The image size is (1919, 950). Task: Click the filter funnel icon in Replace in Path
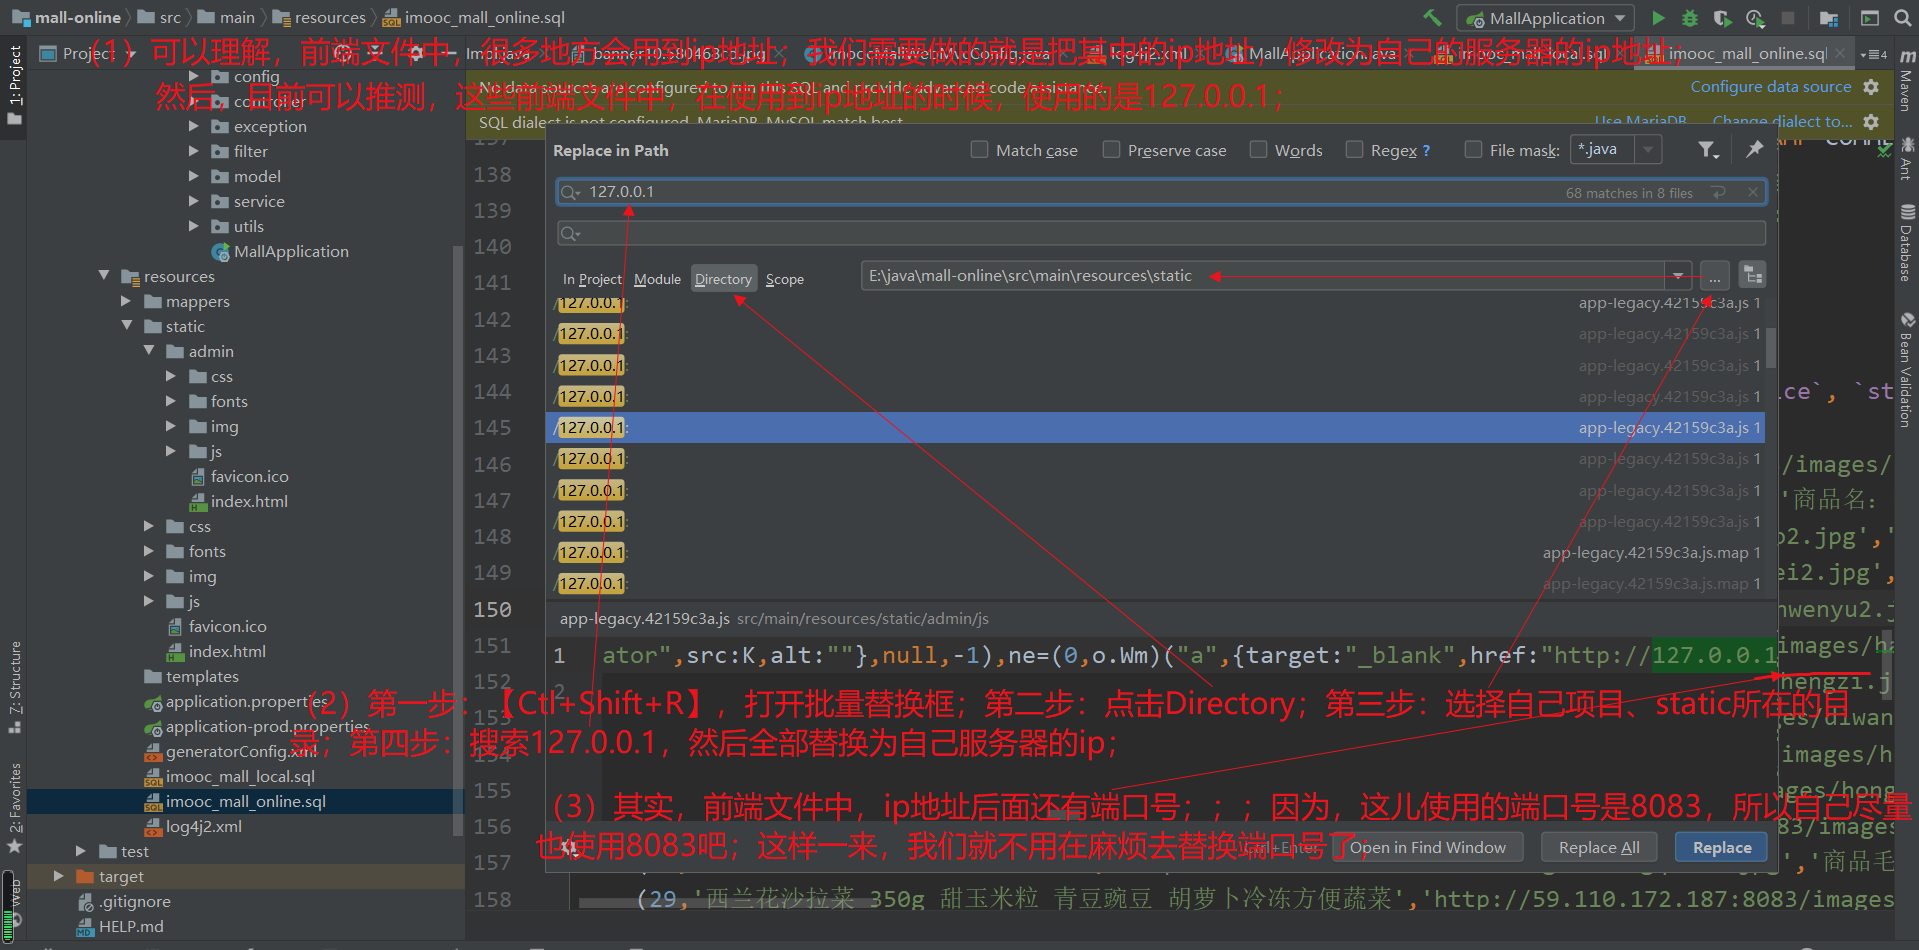click(x=1708, y=150)
